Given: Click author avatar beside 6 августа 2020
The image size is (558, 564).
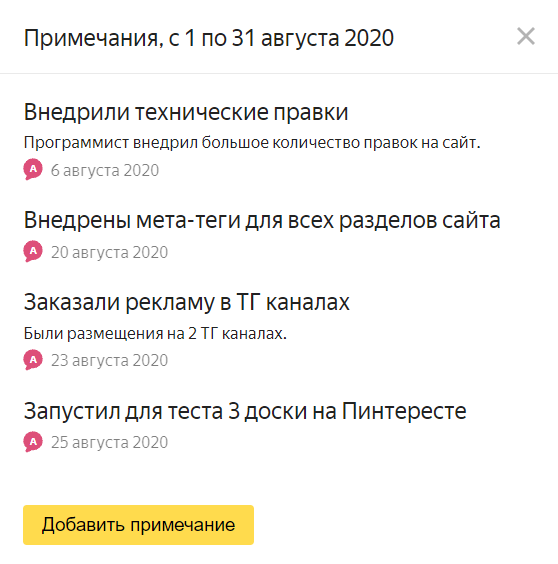Looking at the screenshot, I should pos(33,169).
